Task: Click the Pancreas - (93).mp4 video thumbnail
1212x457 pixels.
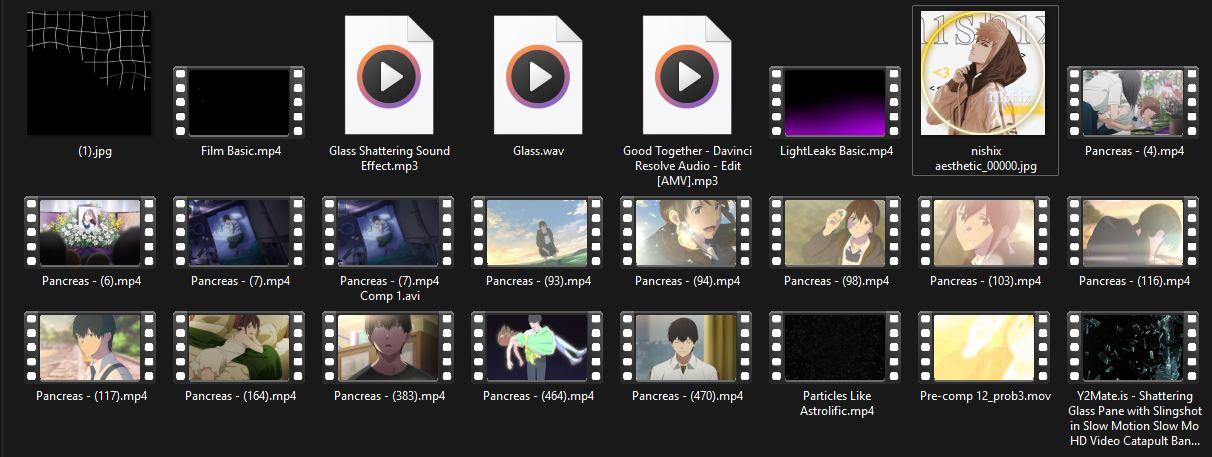Action: click(x=539, y=232)
